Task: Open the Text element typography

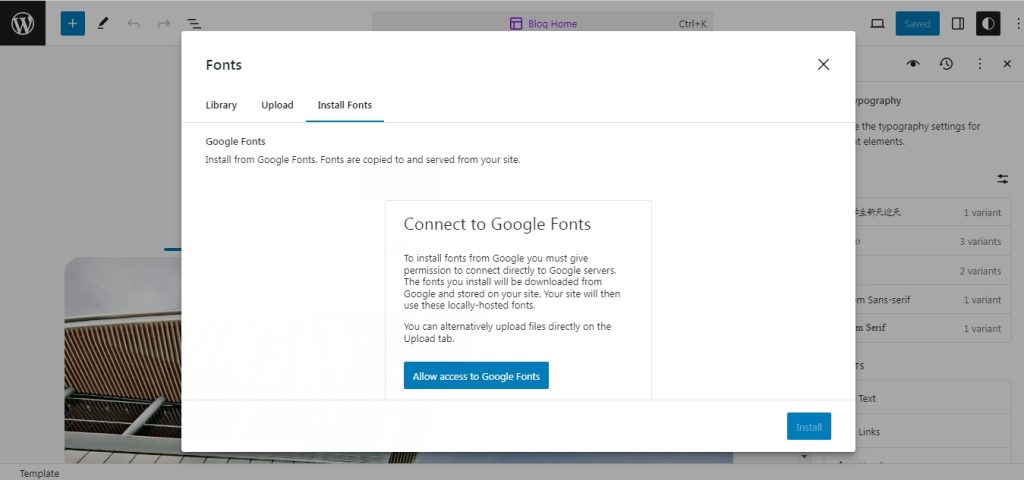Action: click(x=933, y=398)
